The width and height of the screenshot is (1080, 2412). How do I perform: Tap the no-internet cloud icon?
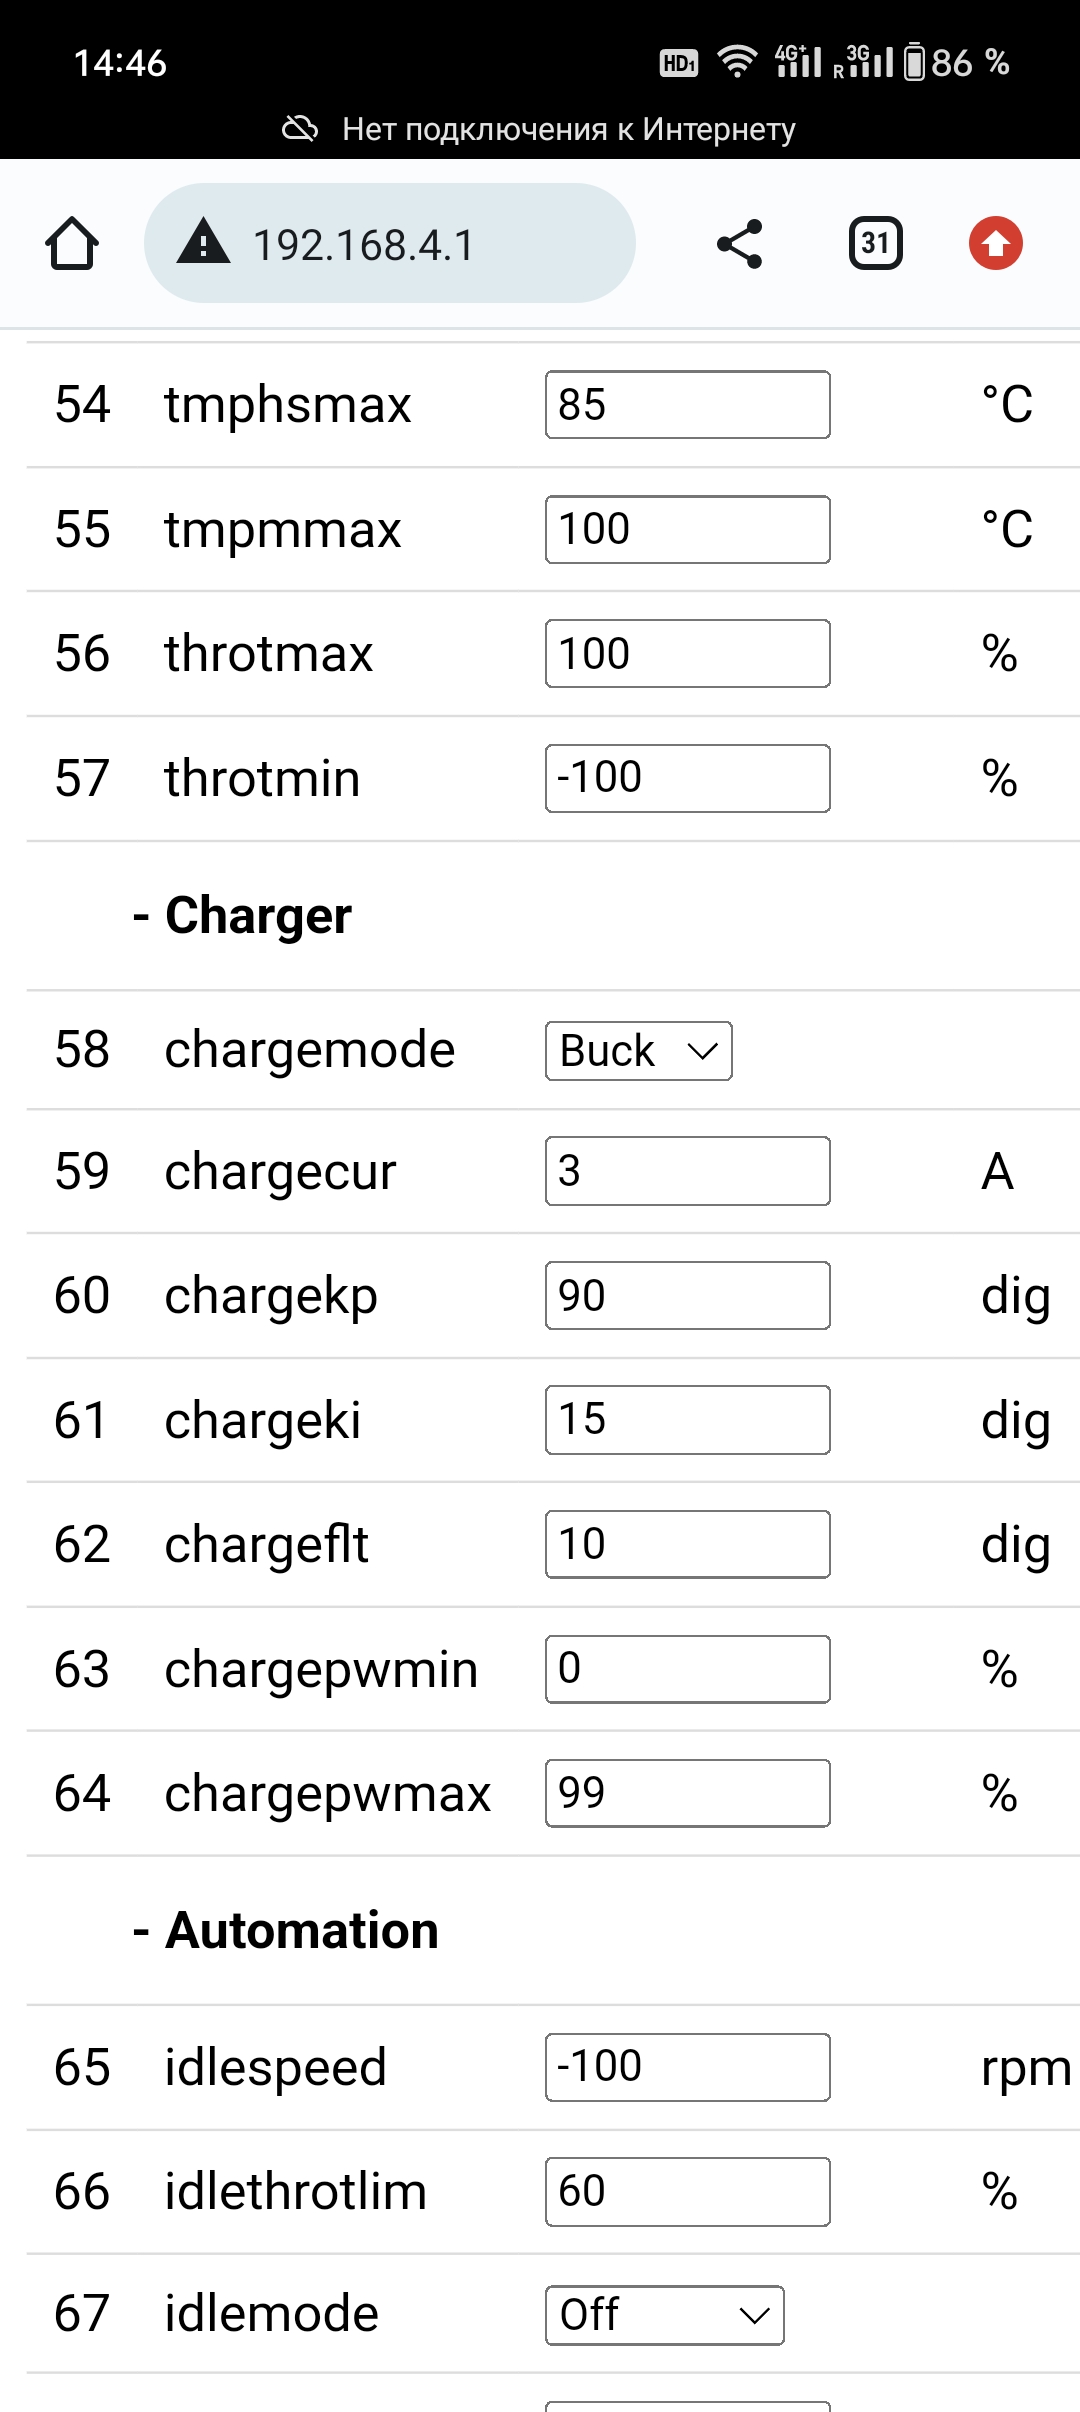click(300, 129)
